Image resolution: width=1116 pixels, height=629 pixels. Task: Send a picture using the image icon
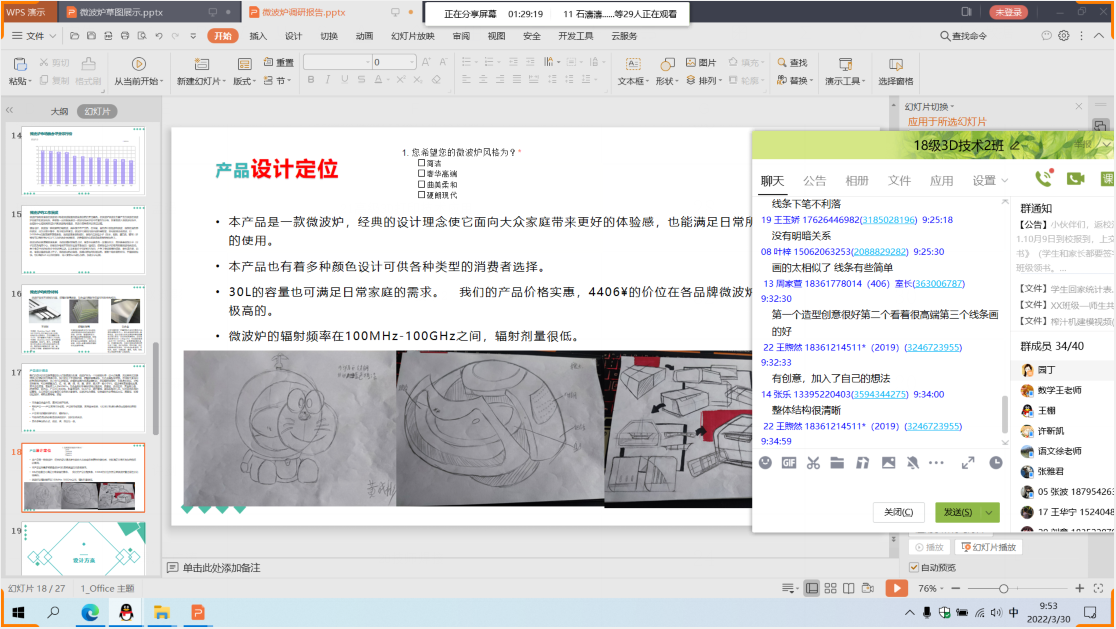tap(888, 463)
